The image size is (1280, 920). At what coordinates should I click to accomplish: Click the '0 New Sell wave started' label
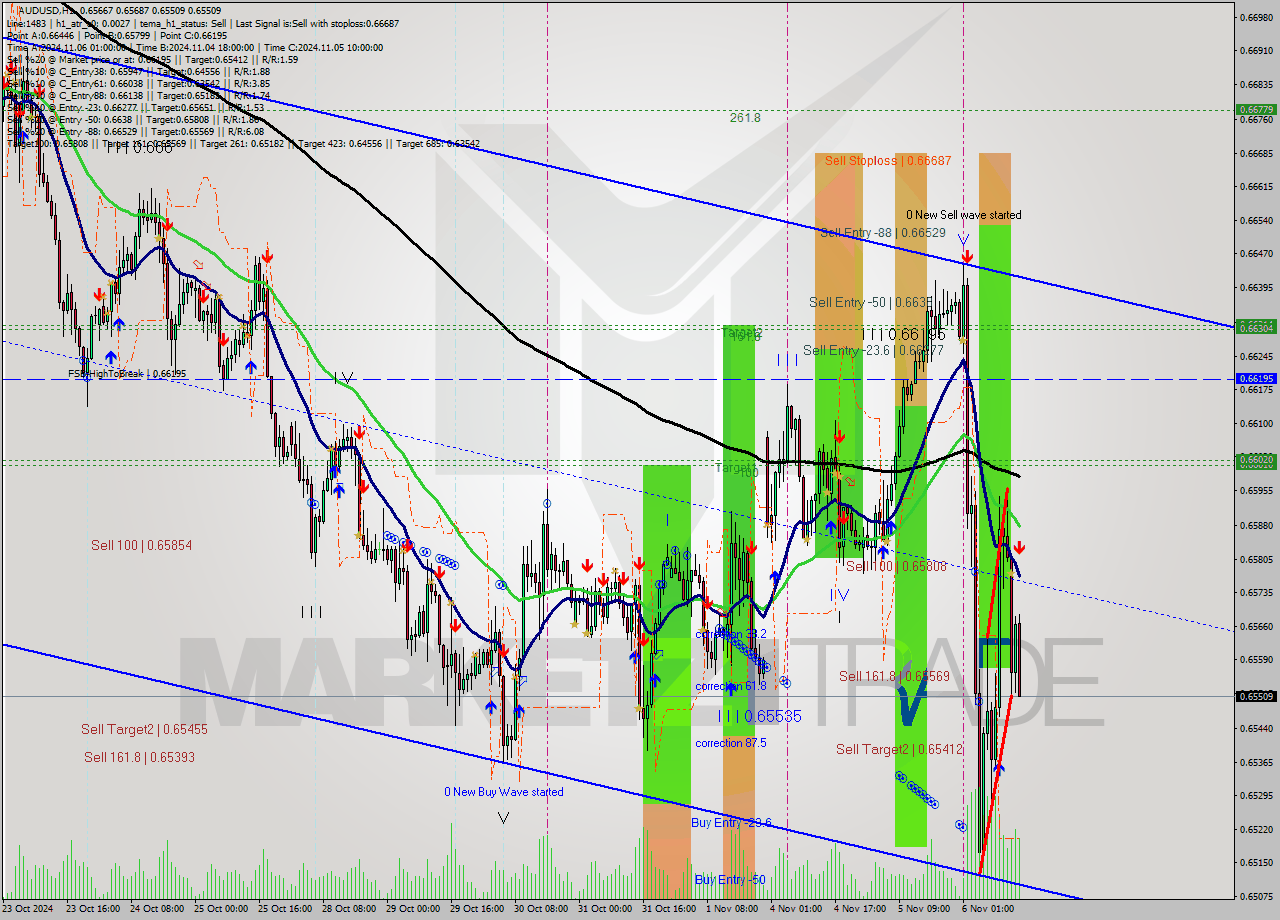tap(964, 215)
